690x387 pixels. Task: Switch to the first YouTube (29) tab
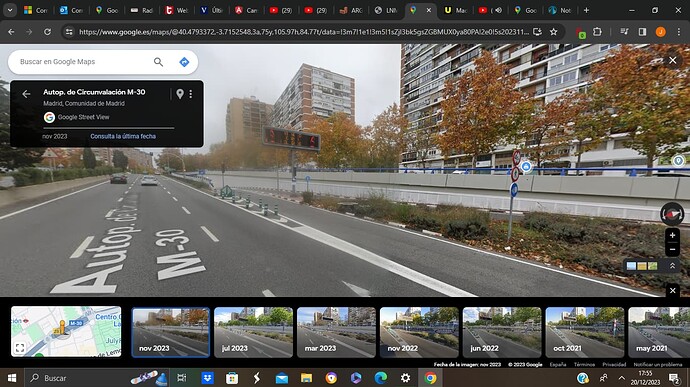point(281,10)
